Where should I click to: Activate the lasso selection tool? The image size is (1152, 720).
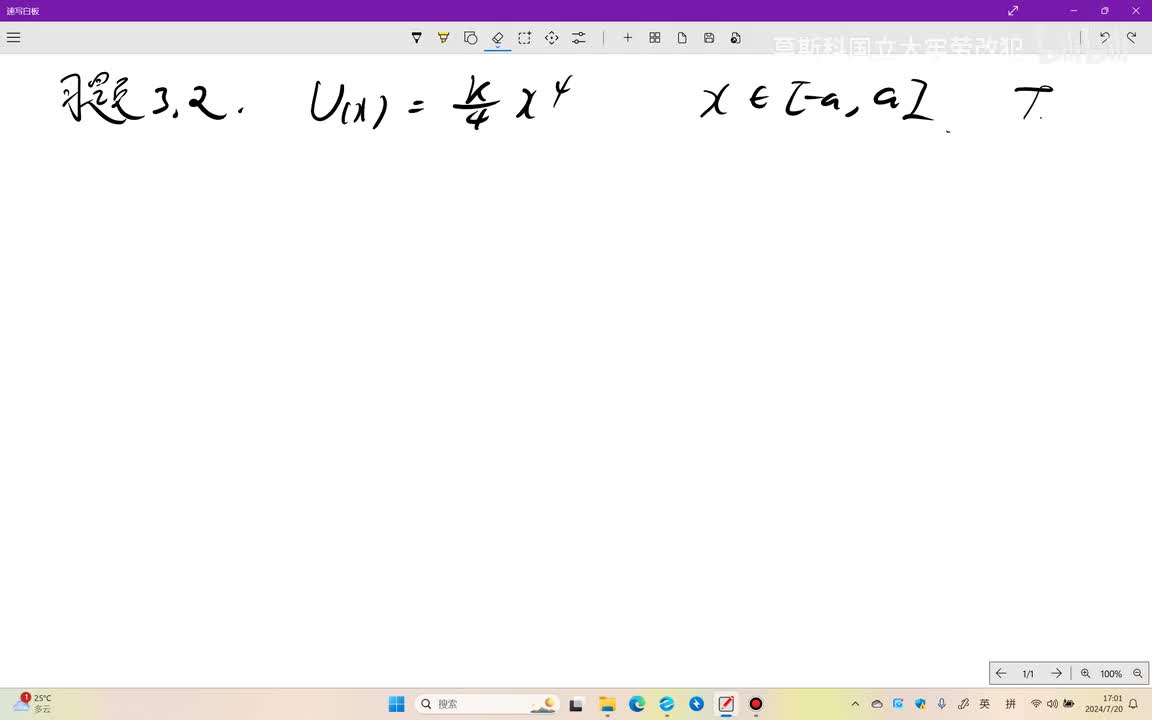(525, 37)
